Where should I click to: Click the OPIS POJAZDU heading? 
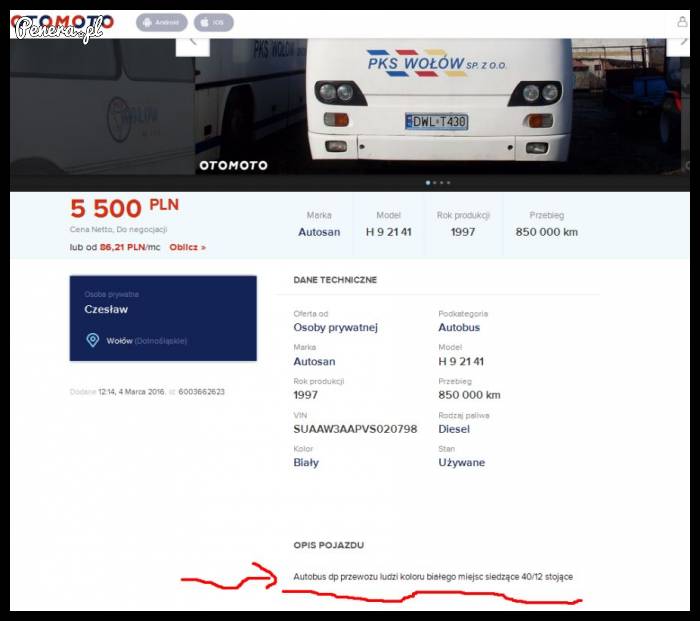(329, 546)
